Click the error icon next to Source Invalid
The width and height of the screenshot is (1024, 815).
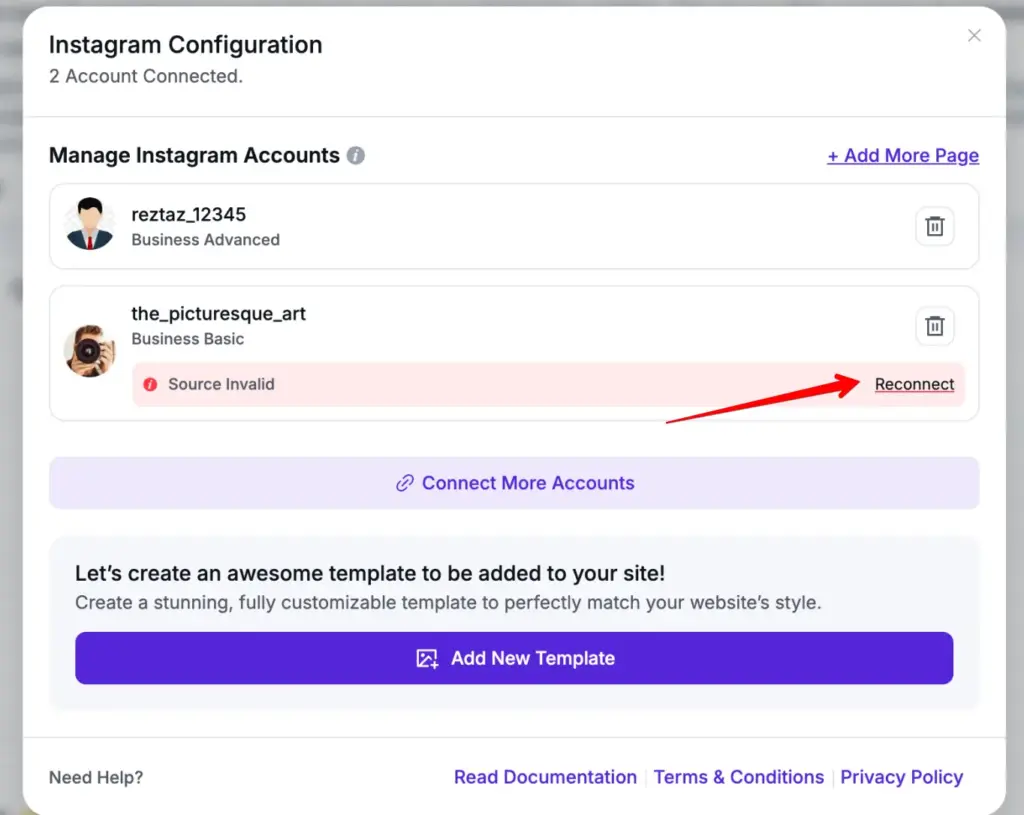pyautogui.click(x=150, y=384)
